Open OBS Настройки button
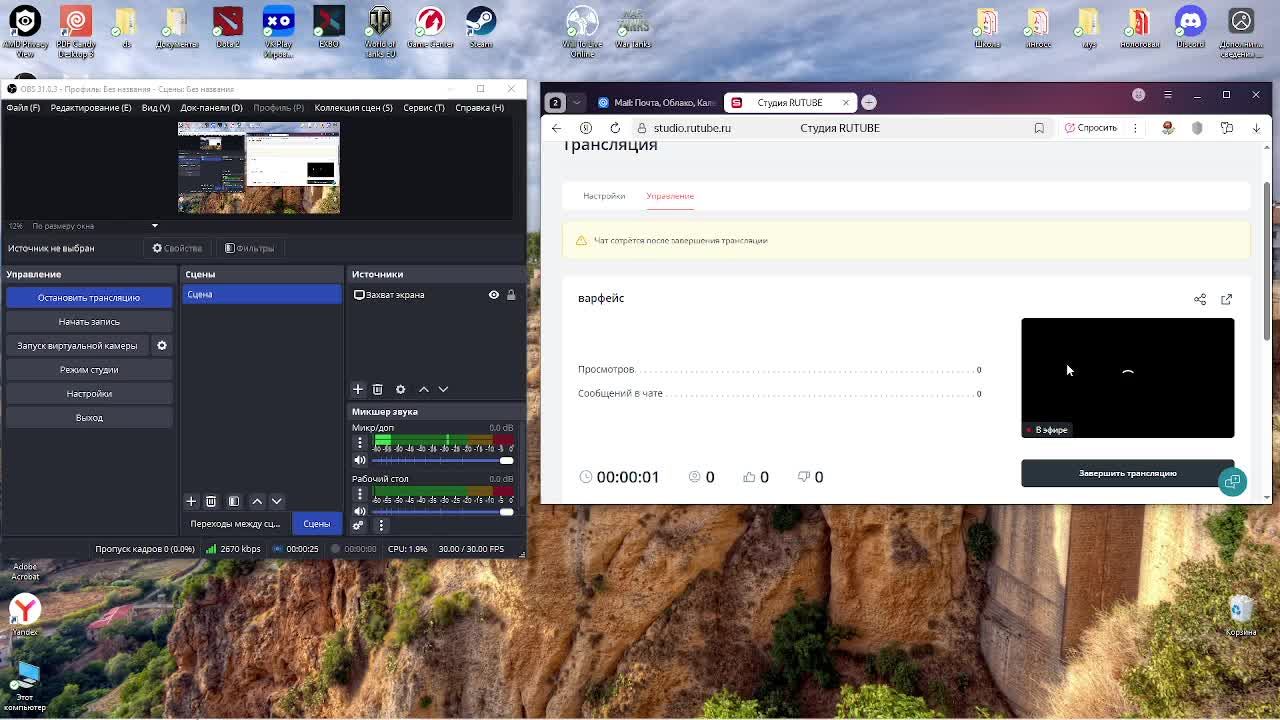 click(x=89, y=394)
